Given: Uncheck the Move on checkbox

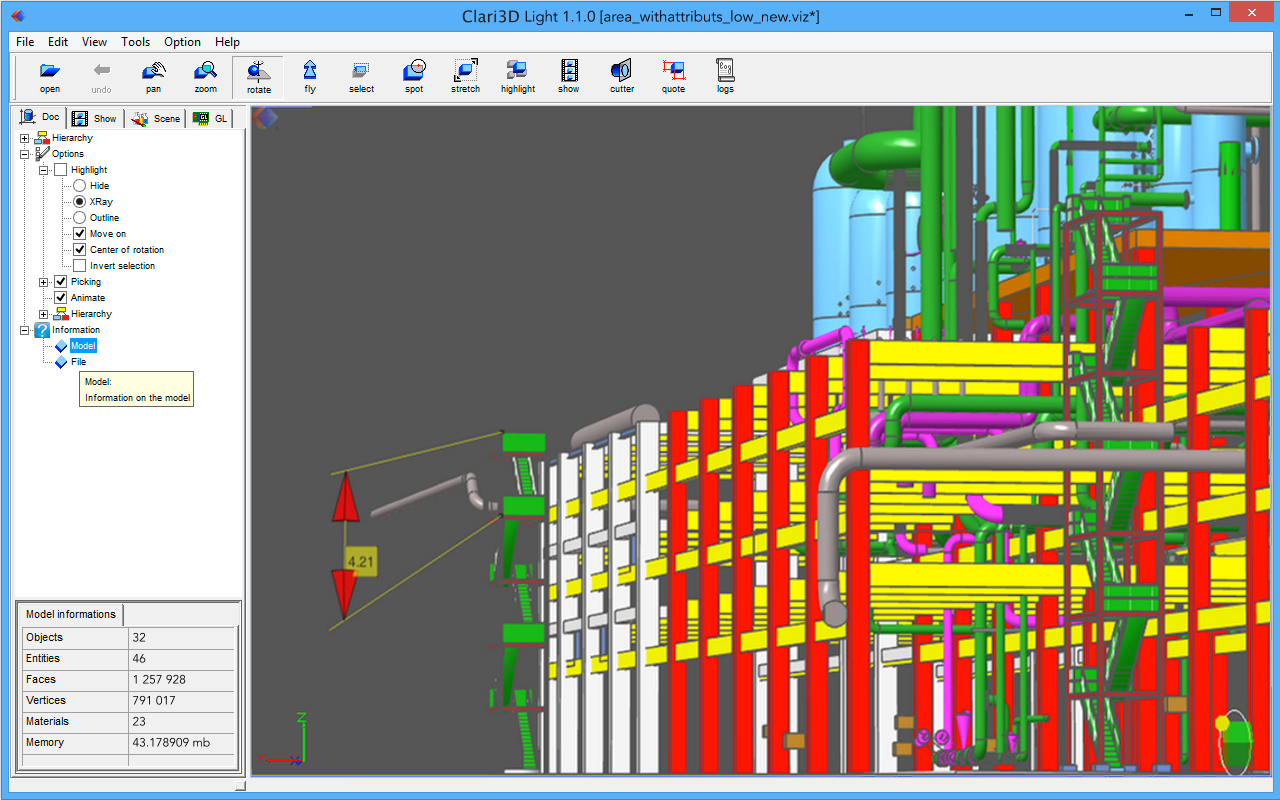Looking at the screenshot, I should pos(80,234).
